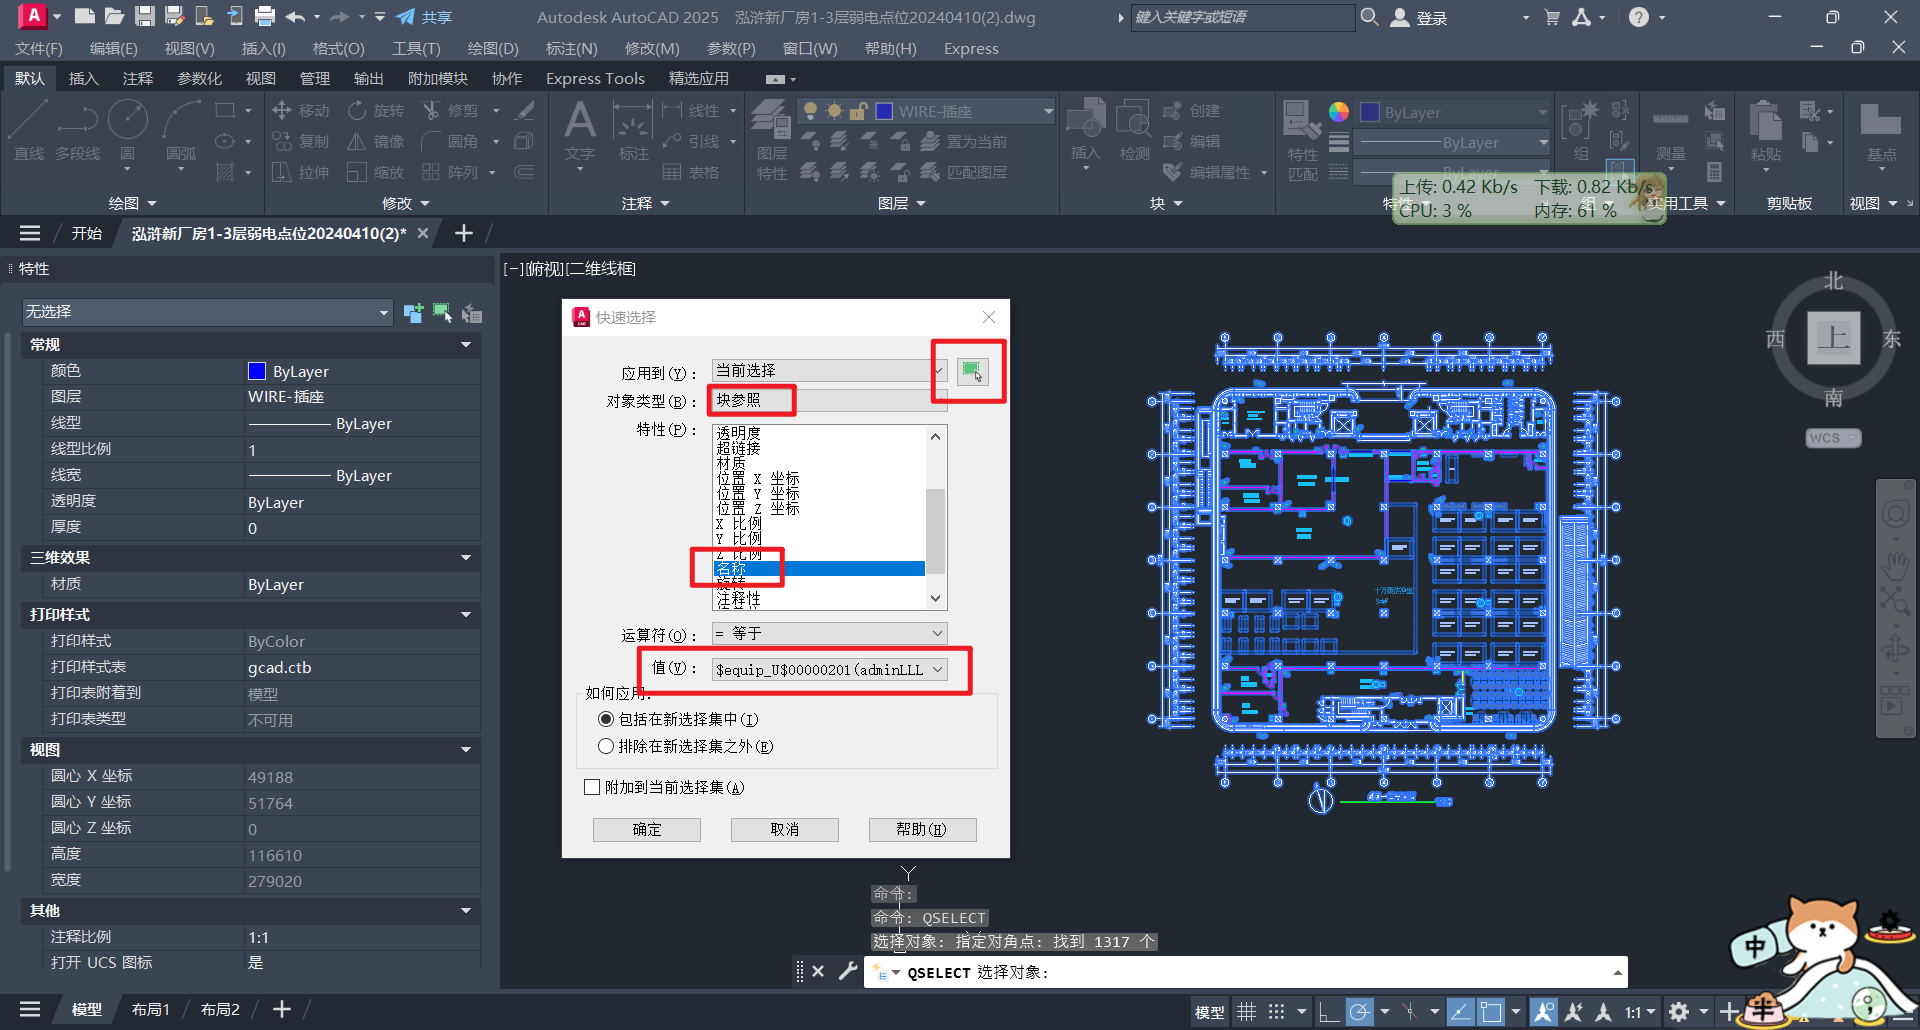
Task: Select the Mirror (镜像) tool
Action: pyautogui.click(x=376, y=141)
